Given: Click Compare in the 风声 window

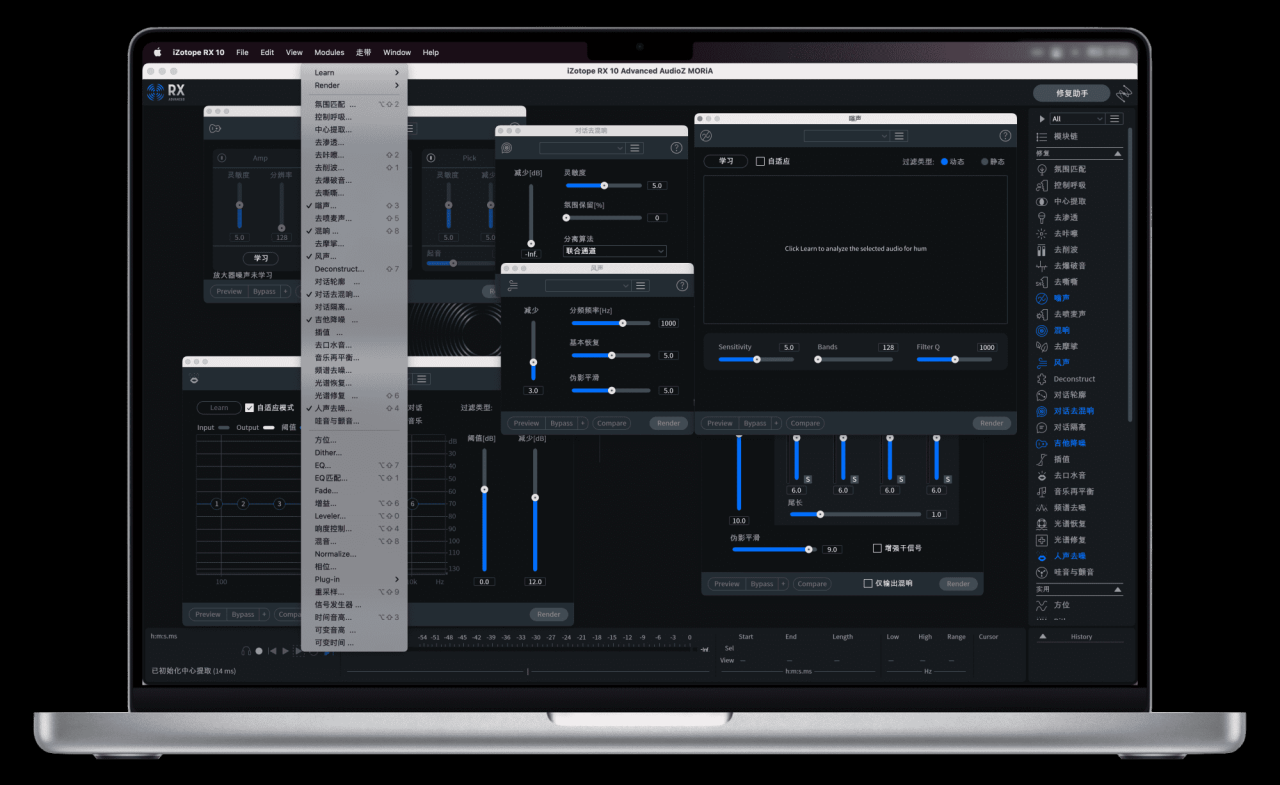Looking at the screenshot, I should pyautogui.click(x=612, y=423).
